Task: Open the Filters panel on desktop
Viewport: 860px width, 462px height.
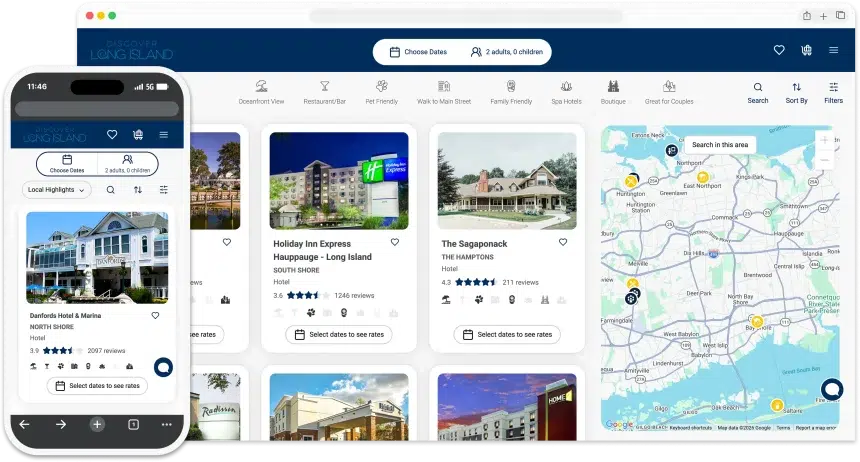Action: [x=833, y=88]
